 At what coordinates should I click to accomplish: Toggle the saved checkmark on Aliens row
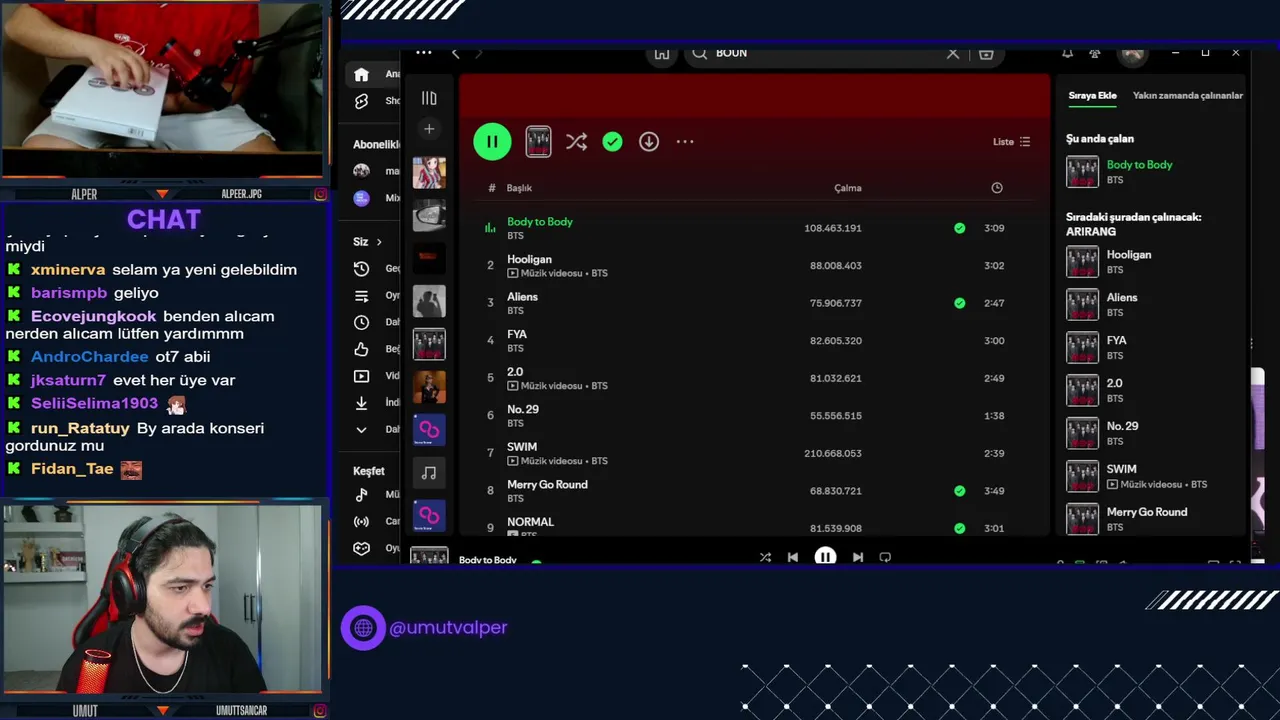pos(960,303)
